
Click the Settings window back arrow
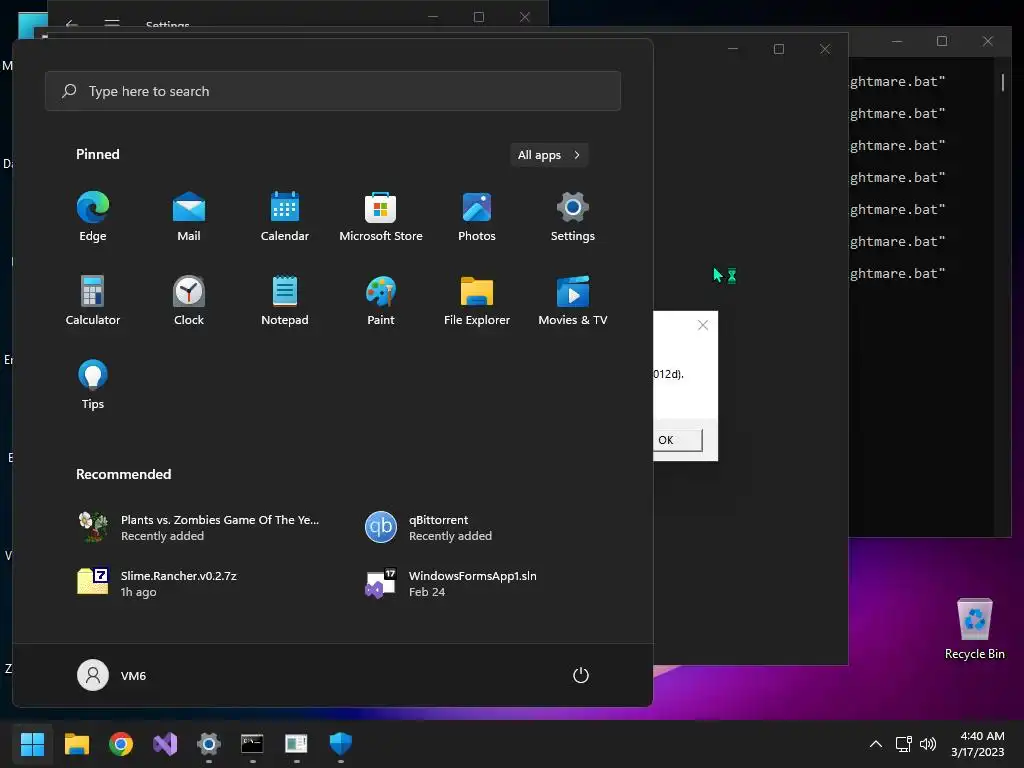pyautogui.click(x=72, y=24)
